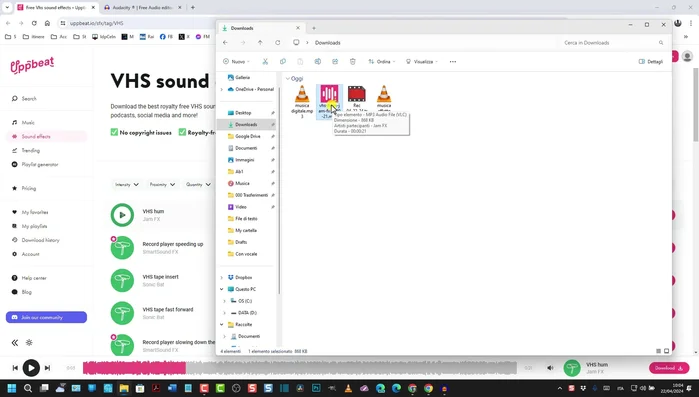Play the VHS tape insert sound effect
699x397 pixels.
pyautogui.click(x=122, y=280)
